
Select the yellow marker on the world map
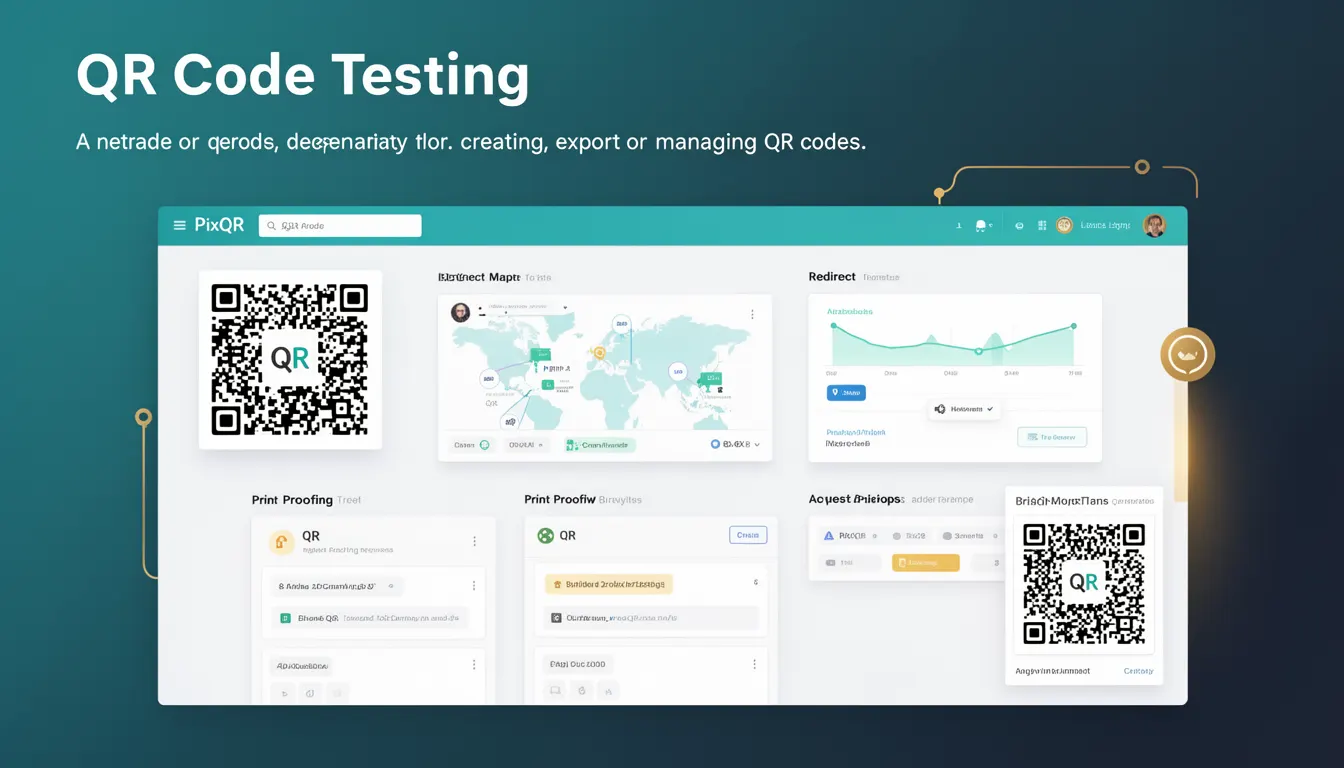[x=600, y=353]
